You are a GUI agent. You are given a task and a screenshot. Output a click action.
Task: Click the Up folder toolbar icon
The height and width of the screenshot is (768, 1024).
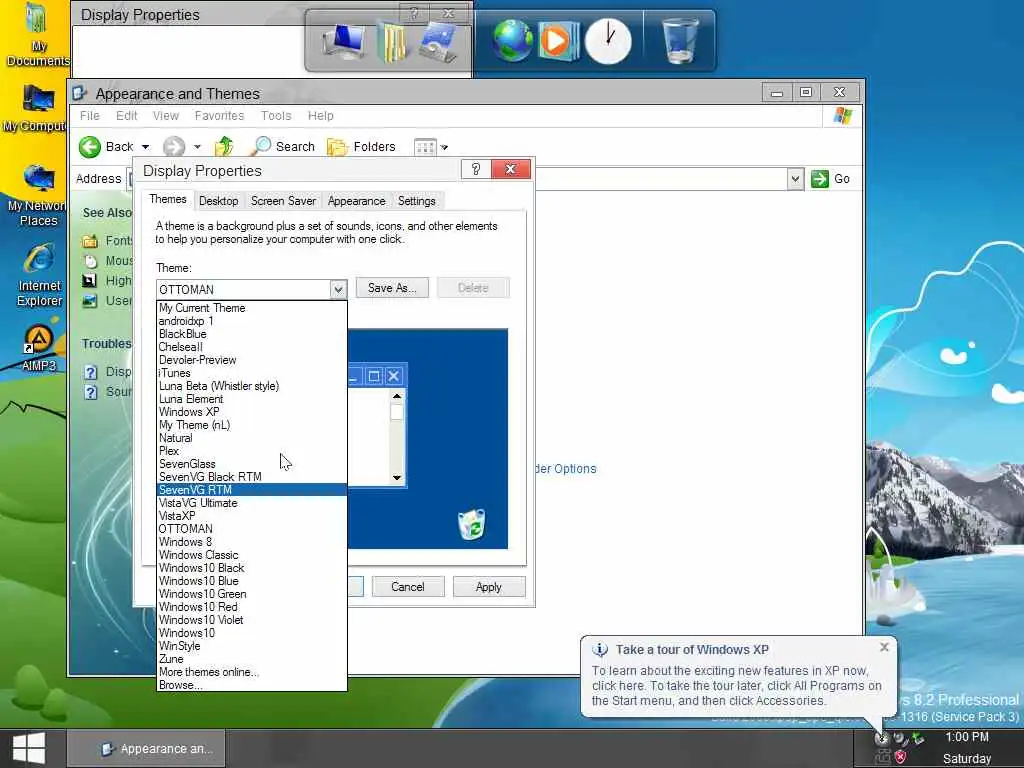[224, 146]
